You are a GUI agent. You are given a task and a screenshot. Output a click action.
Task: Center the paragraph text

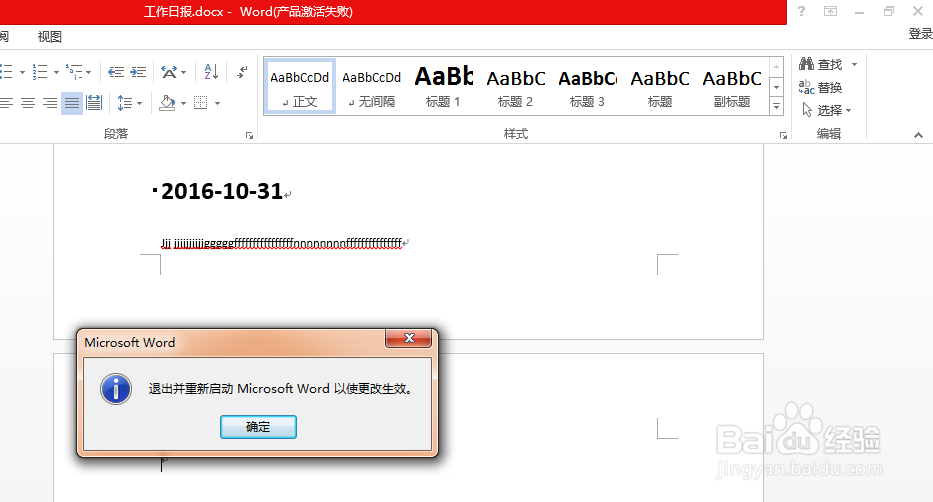(x=28, y=103)
